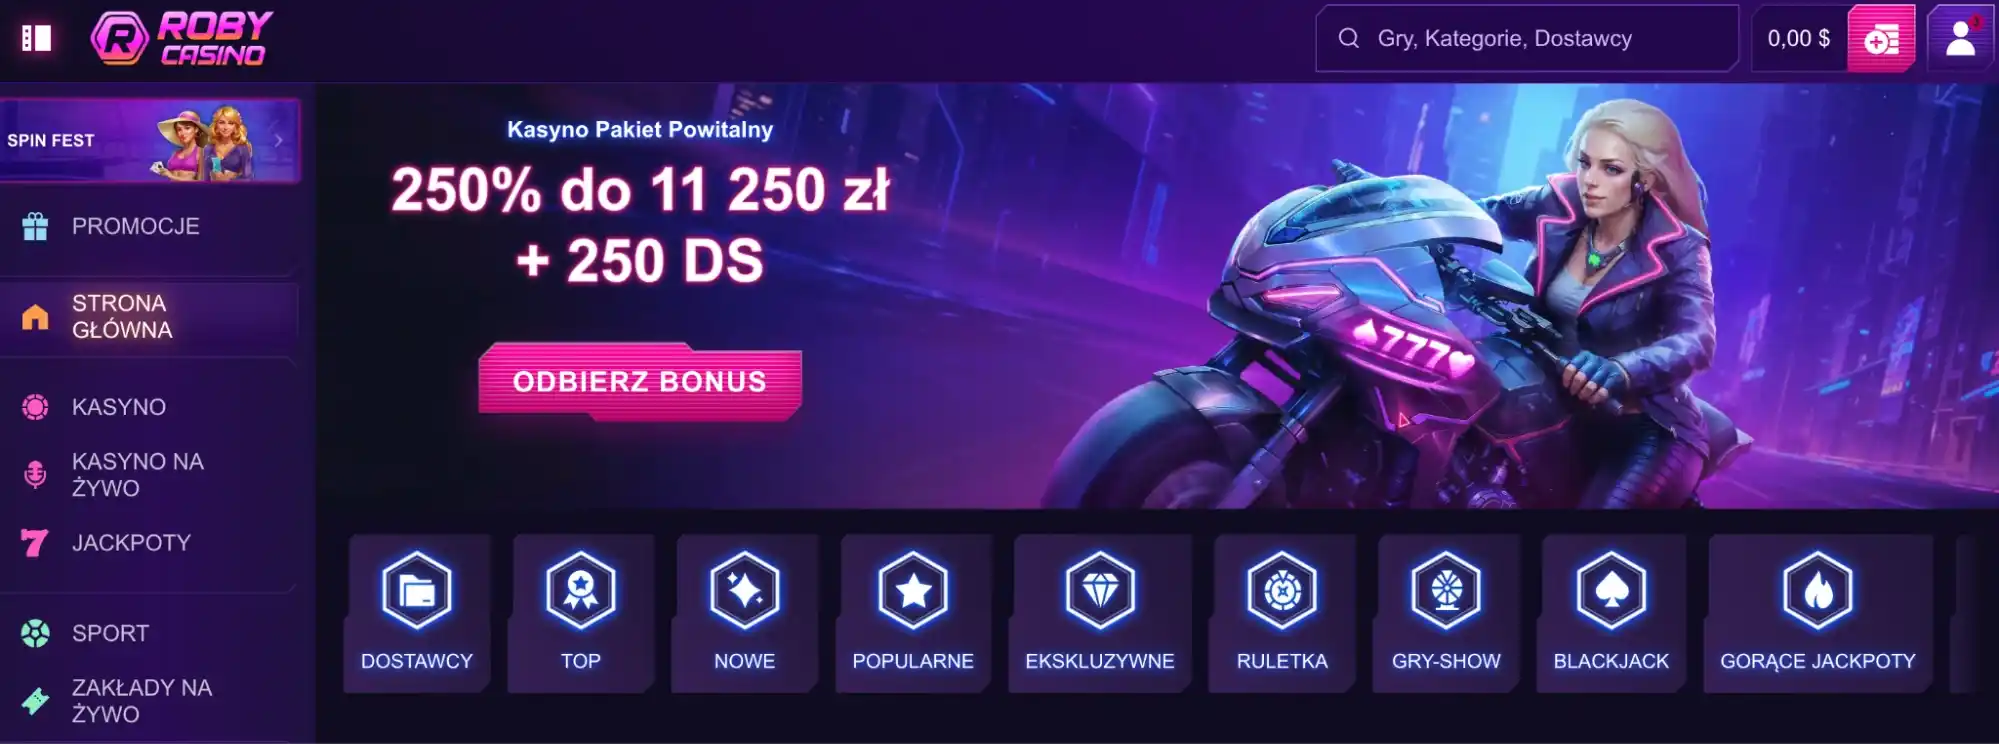1999x744 pixels.
Task: Choose the Popularne star category
Action: (x=913, y=613)
